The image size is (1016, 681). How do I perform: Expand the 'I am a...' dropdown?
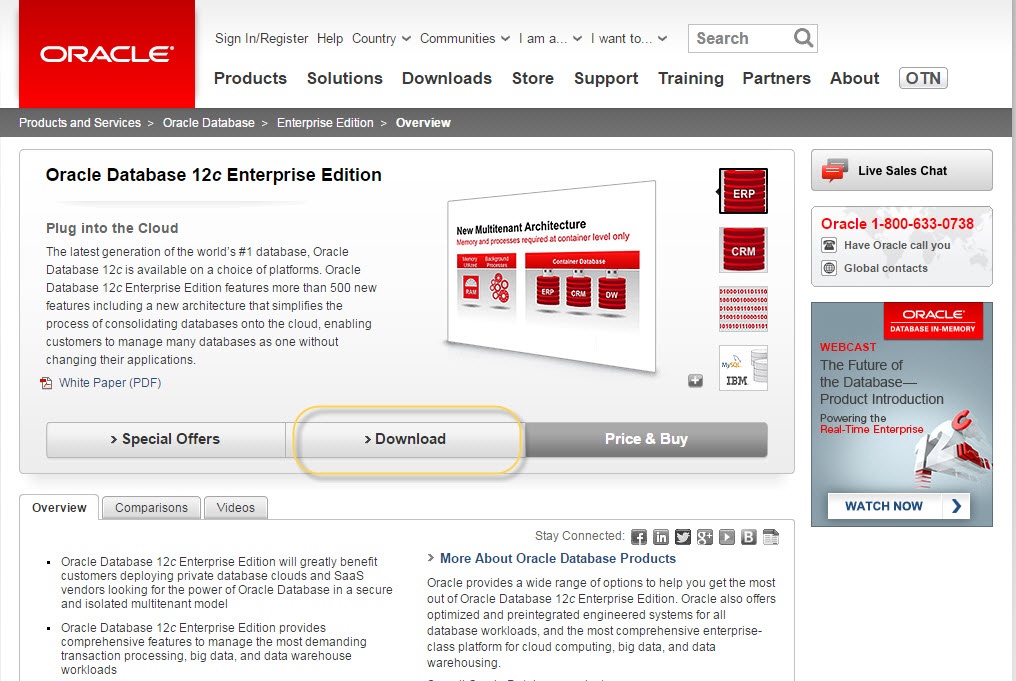click(x=550, y=39)
